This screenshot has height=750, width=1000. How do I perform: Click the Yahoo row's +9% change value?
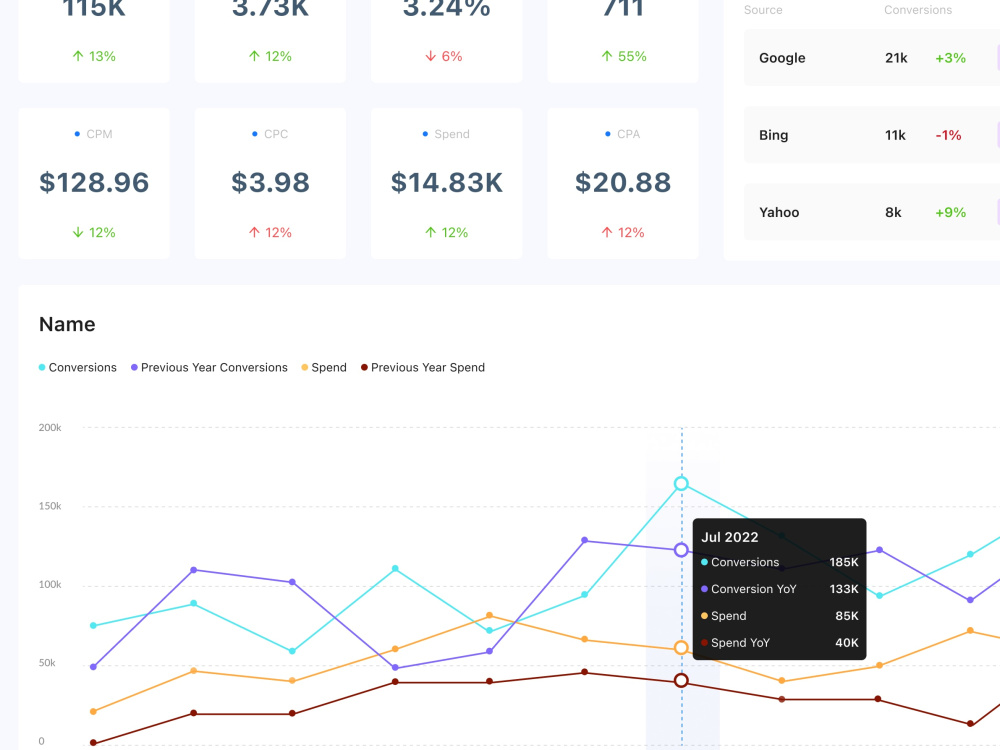[950, 212]
